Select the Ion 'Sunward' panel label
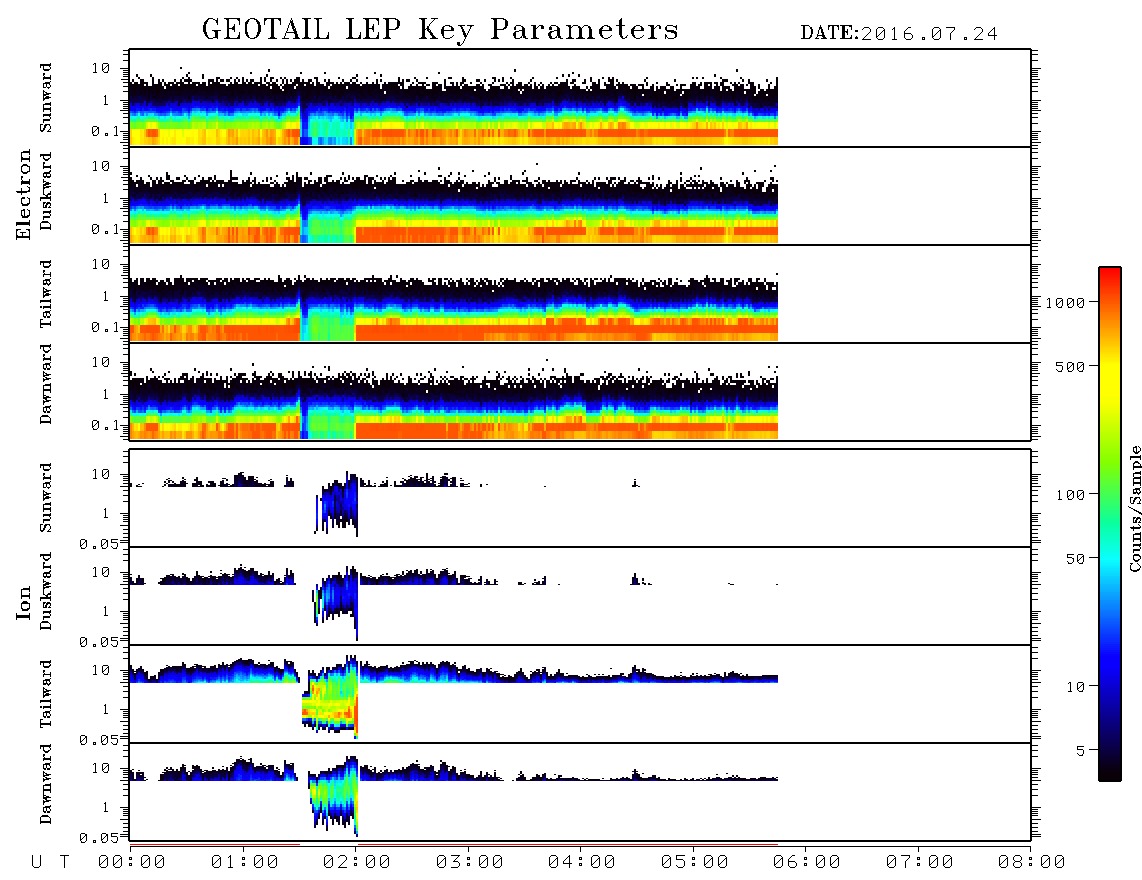The height and width of the screenshot is (880, 1142). (x=46, y=498)
